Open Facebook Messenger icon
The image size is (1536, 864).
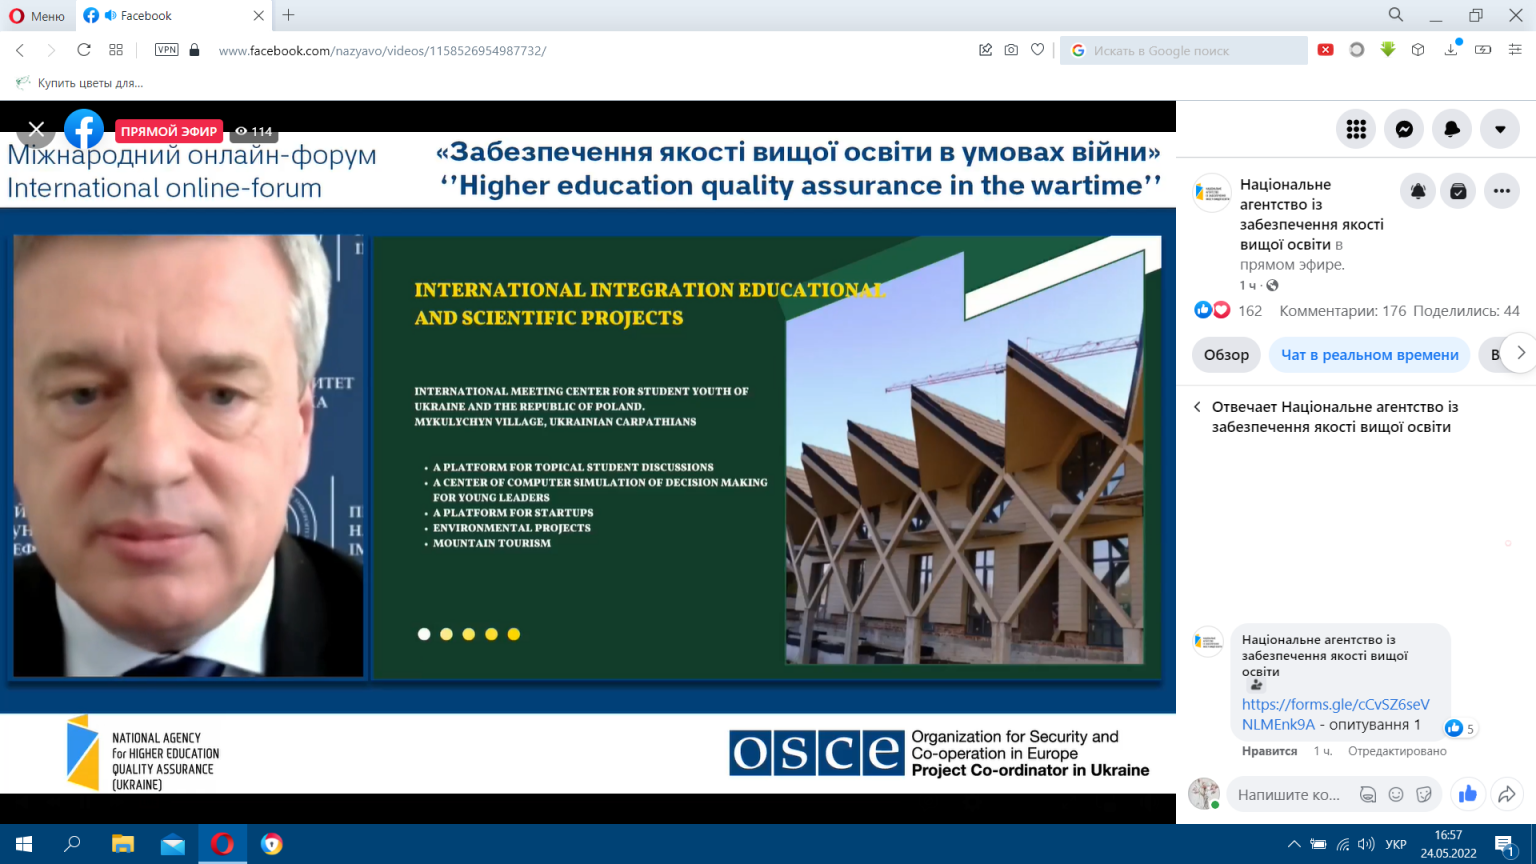click(x=1404, y=129)
